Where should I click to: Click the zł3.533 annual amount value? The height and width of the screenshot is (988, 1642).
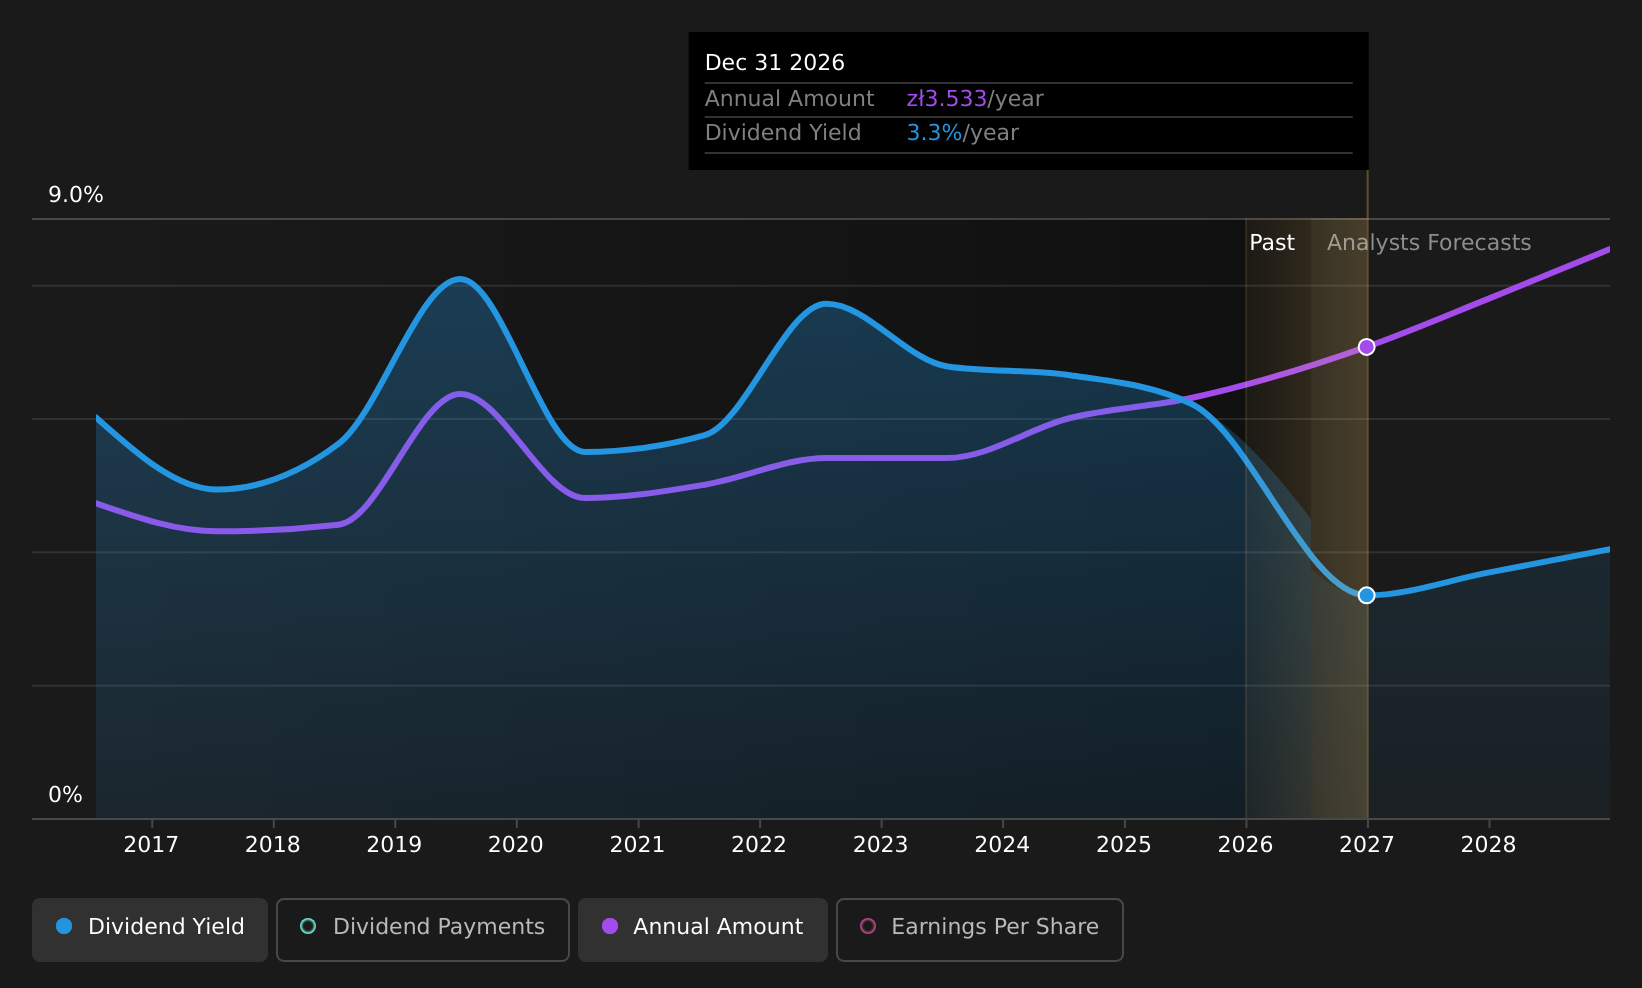[x=946, y=99]
